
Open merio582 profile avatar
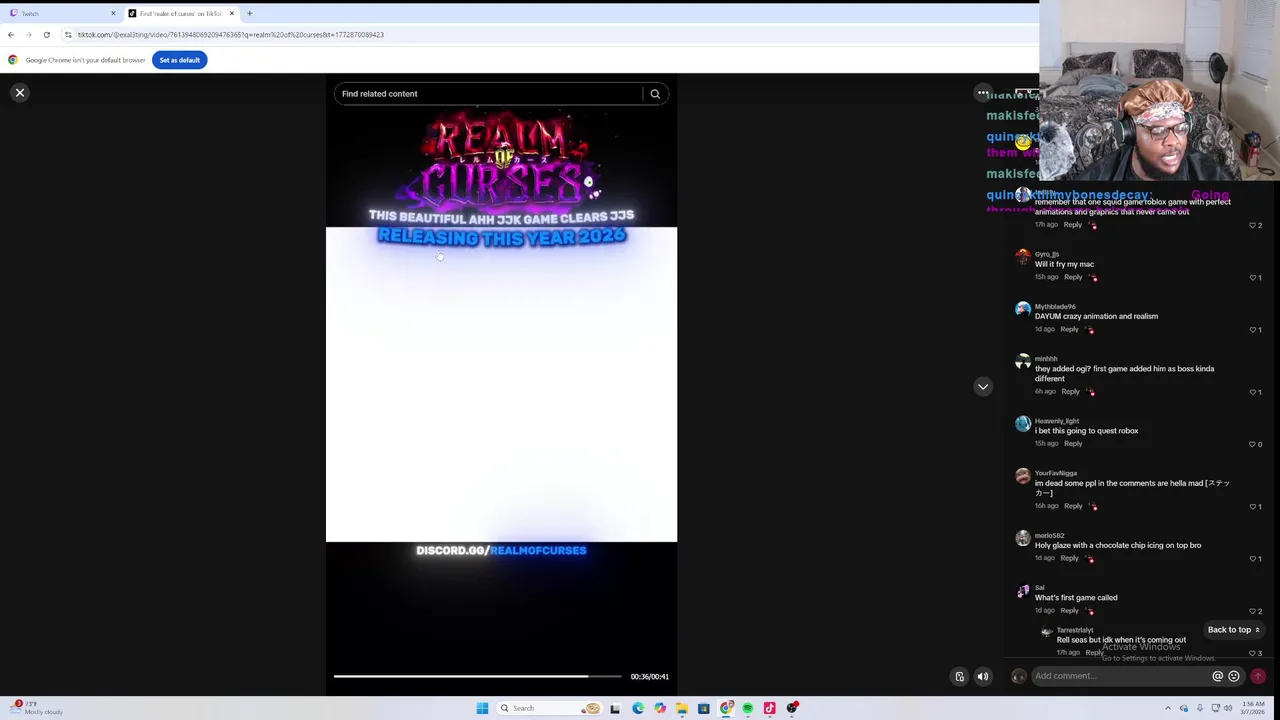1022,538
